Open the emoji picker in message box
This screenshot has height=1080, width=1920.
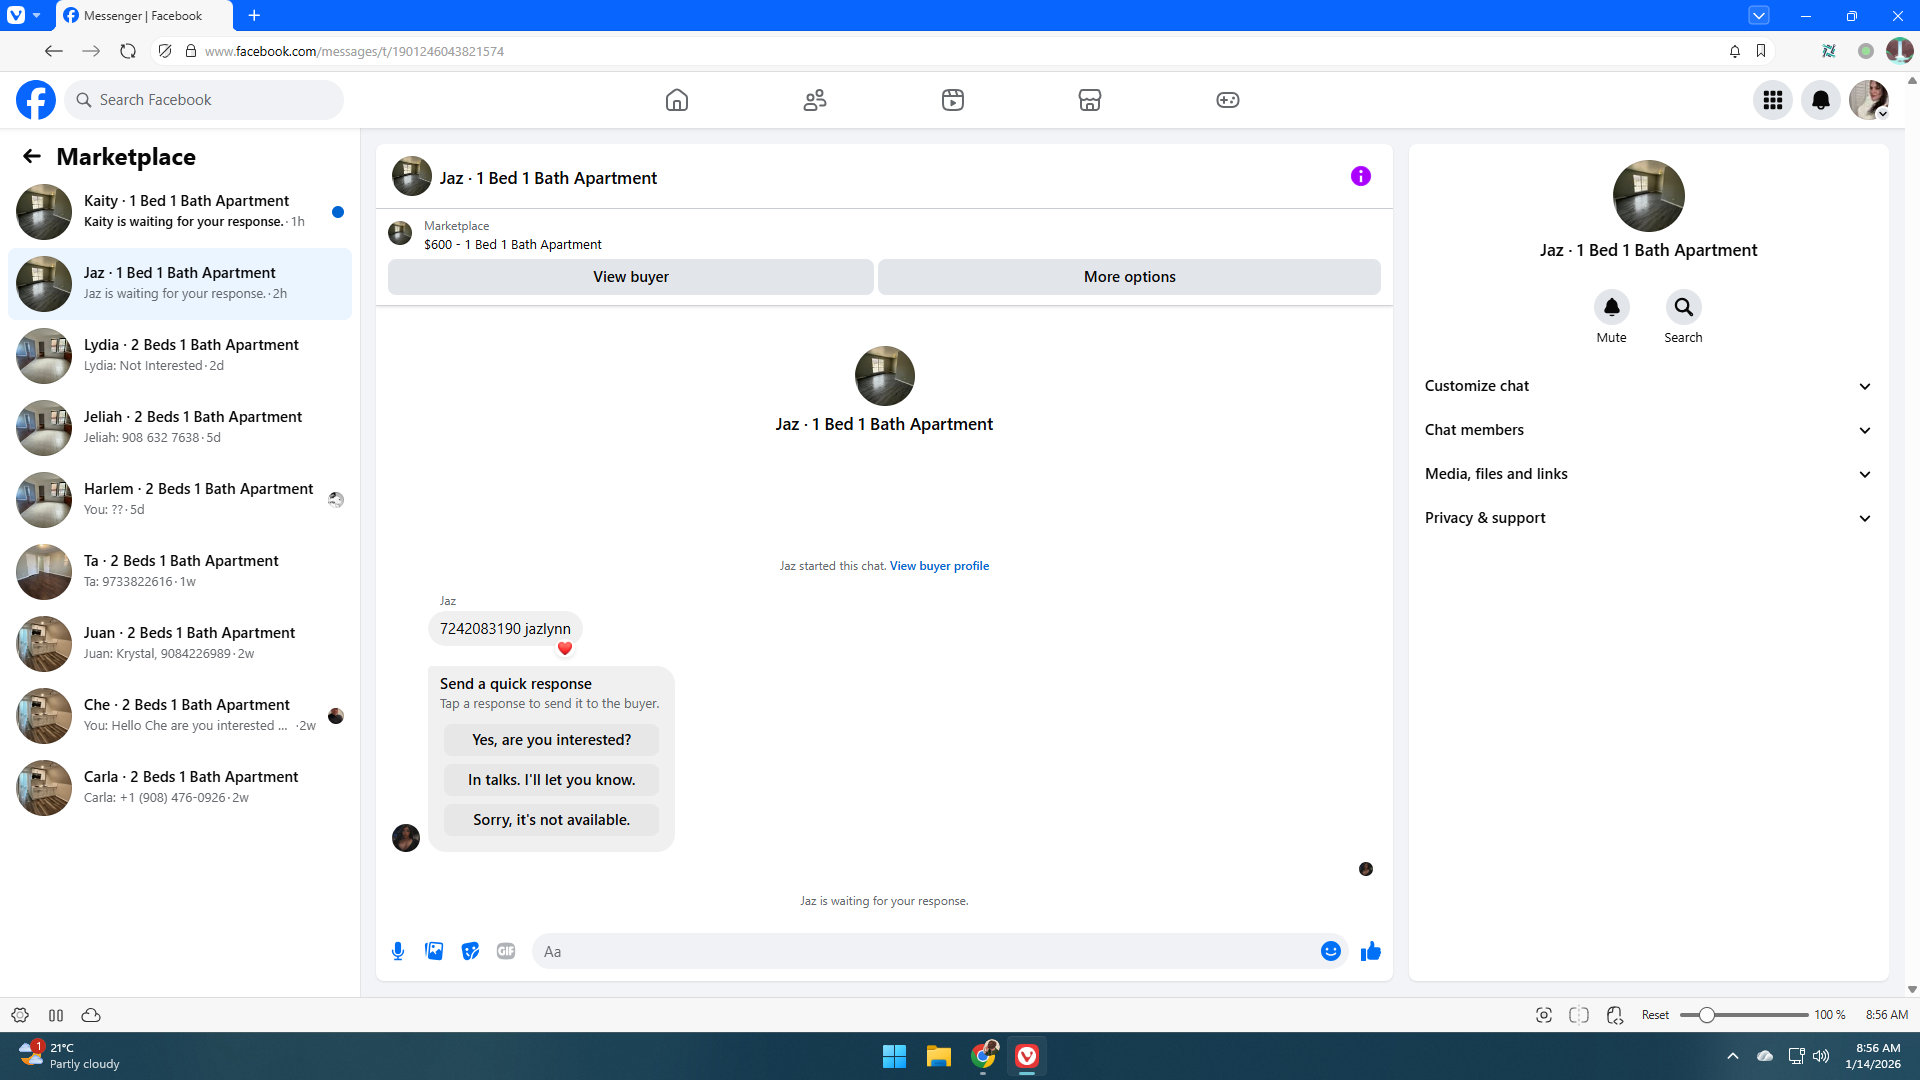pyautogui.click(x=1330, y=951)
